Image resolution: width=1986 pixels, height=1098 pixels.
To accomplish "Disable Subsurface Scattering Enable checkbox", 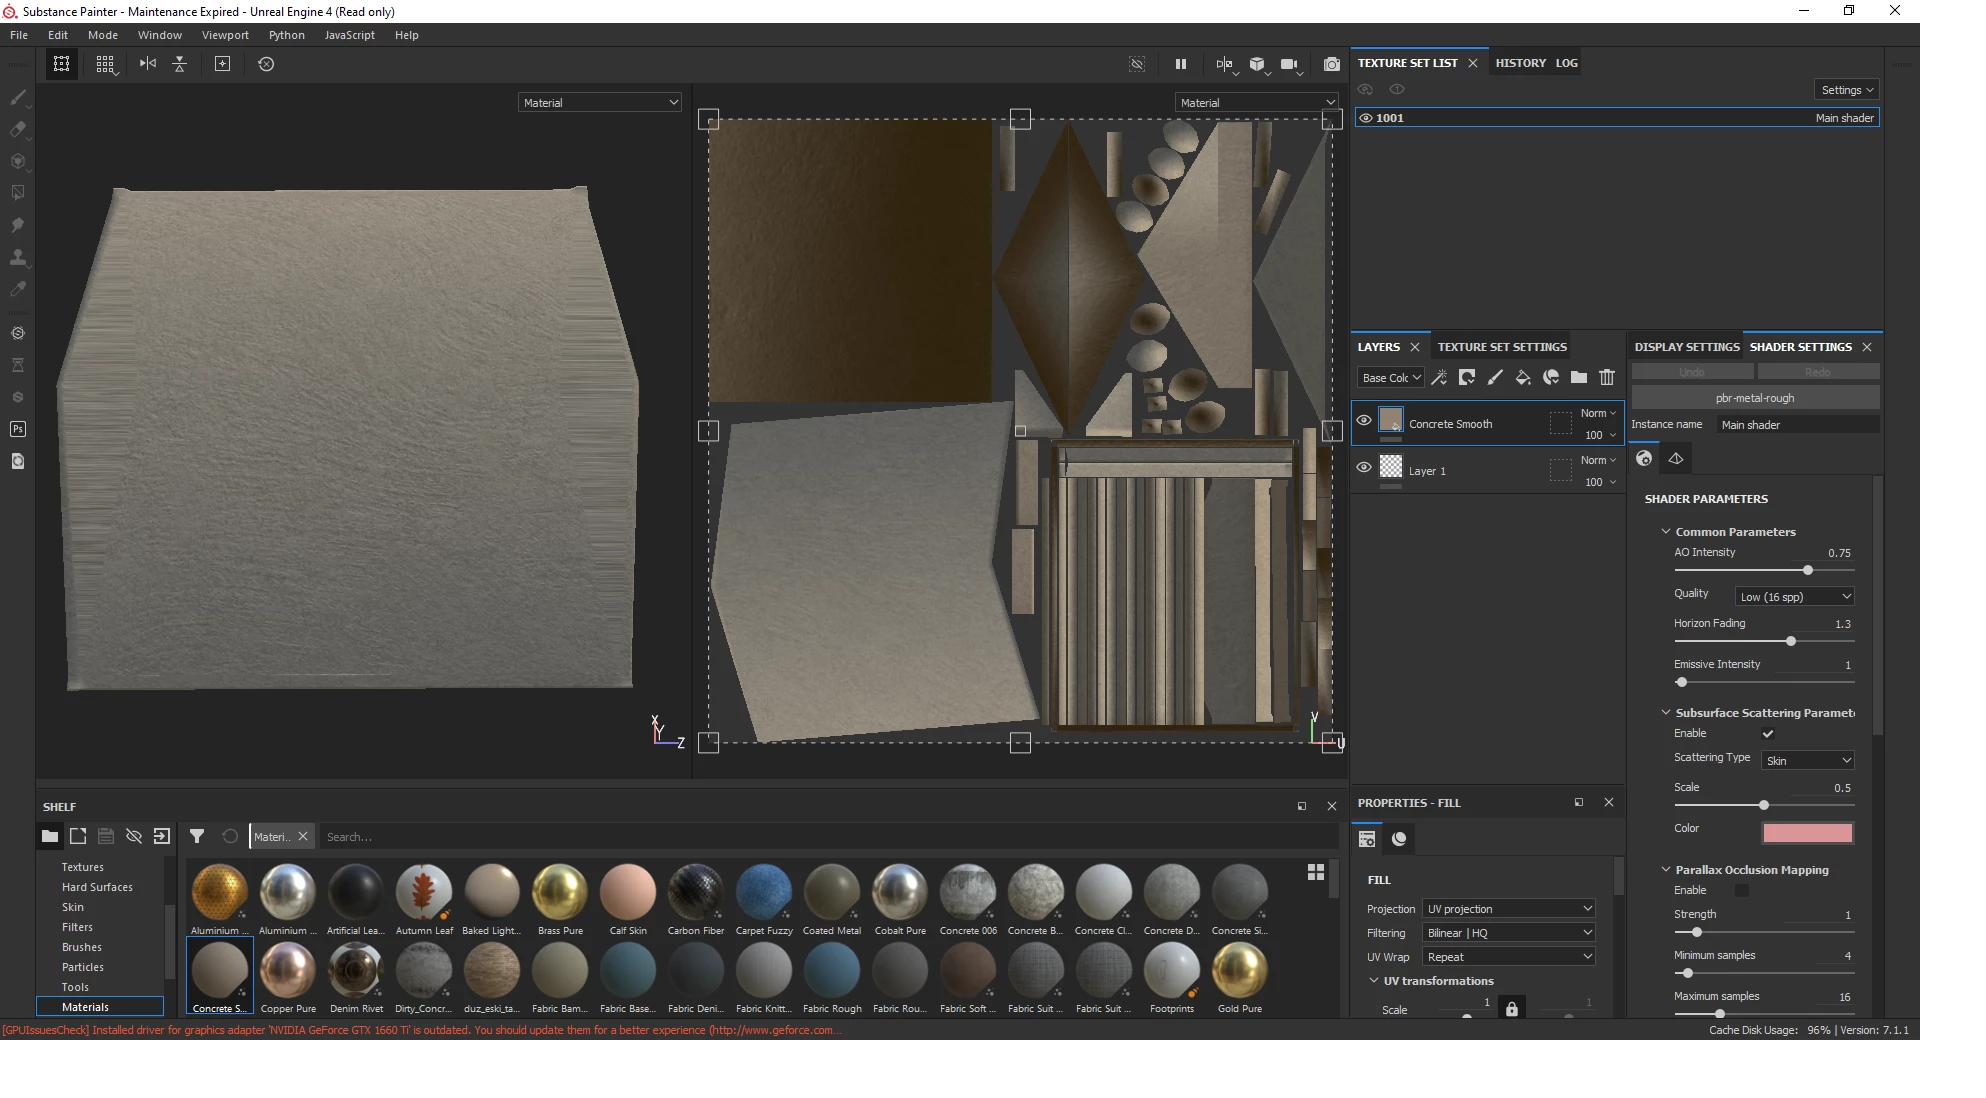I will pyautogui.click(x=1767, y=734).
